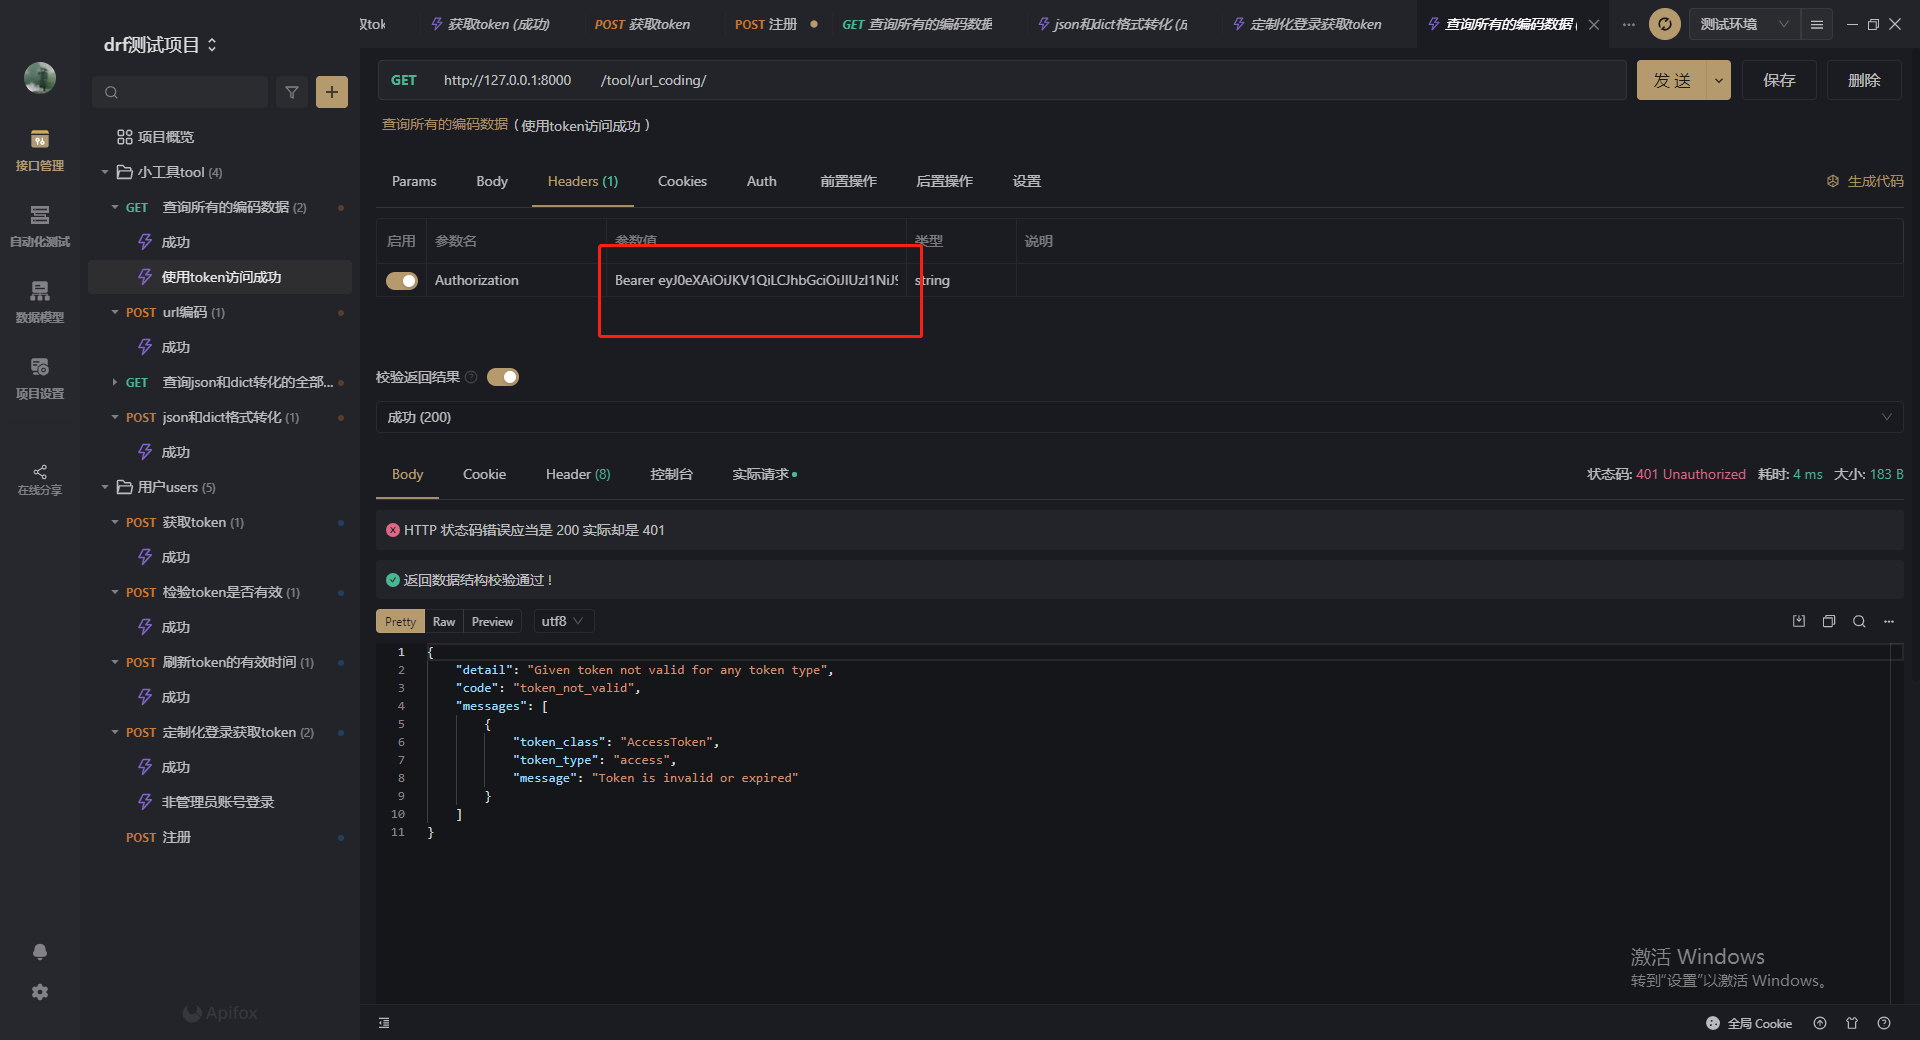This screenshot has width=1920, height=1040.
Task: Disable the Authorization header toggle
Action: click(x=401, y=280)
